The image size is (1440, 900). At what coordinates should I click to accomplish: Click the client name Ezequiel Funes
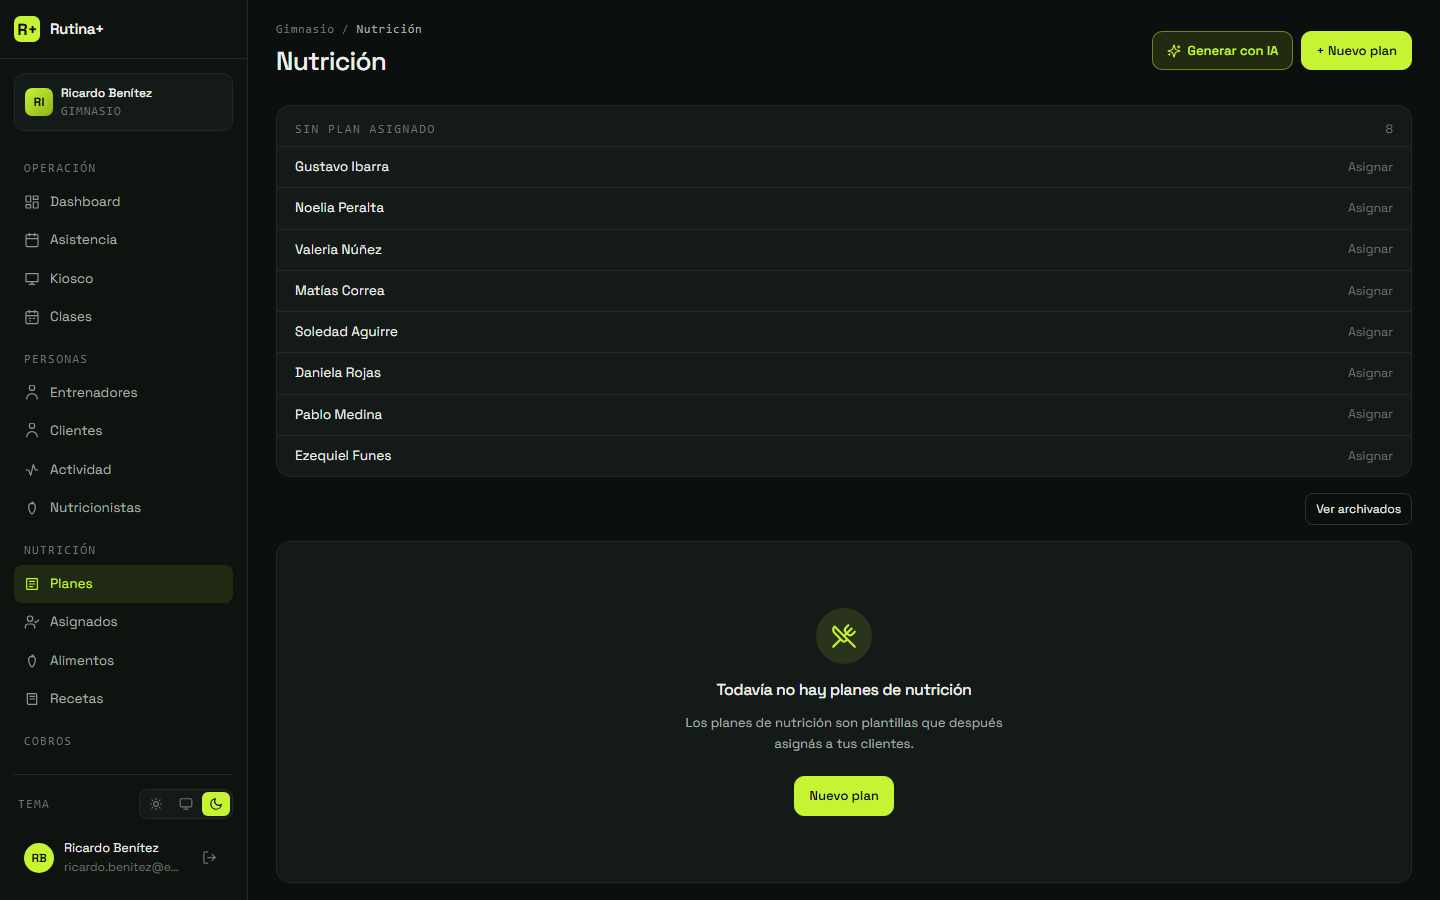[x=343, y=456]
